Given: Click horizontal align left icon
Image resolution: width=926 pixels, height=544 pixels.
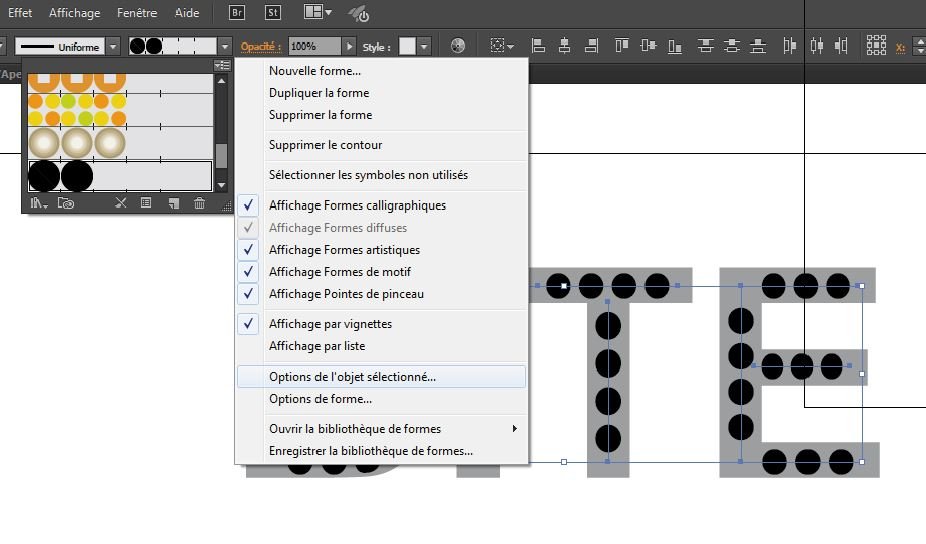Looking at the screenshot, I should pos(538,46).
